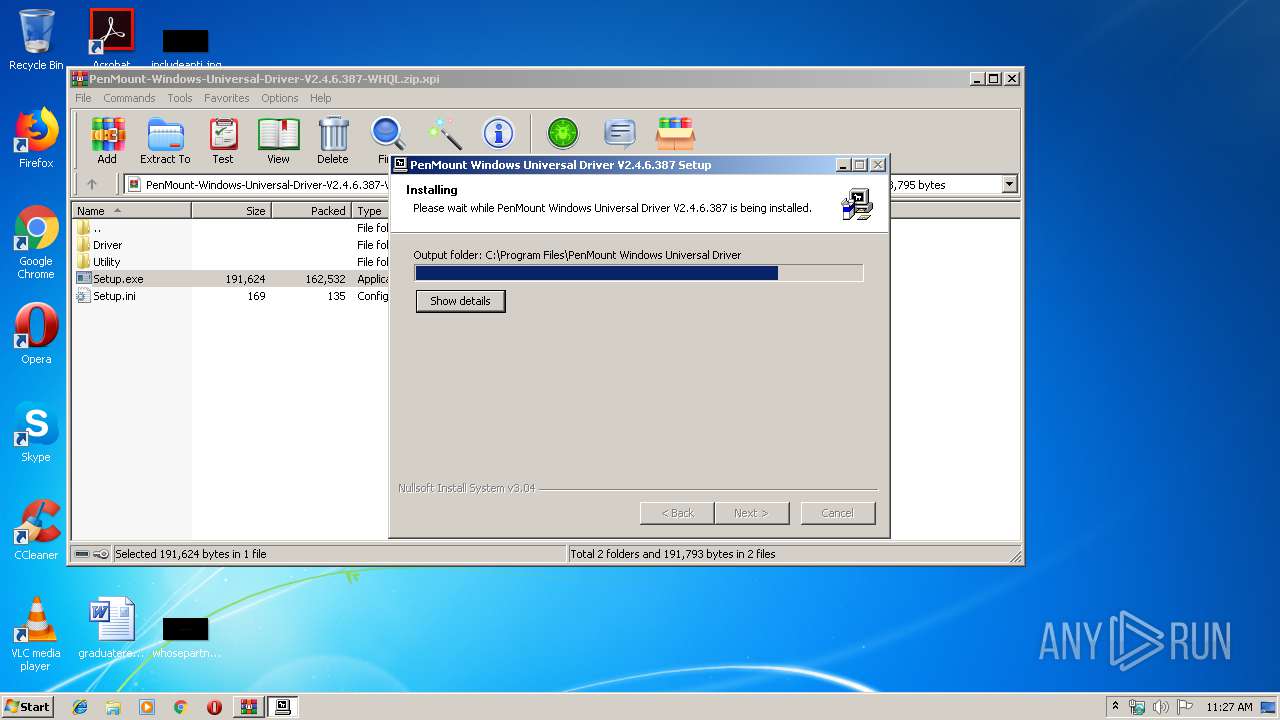Click the Opera icon in the taskbar

point(214,707)
